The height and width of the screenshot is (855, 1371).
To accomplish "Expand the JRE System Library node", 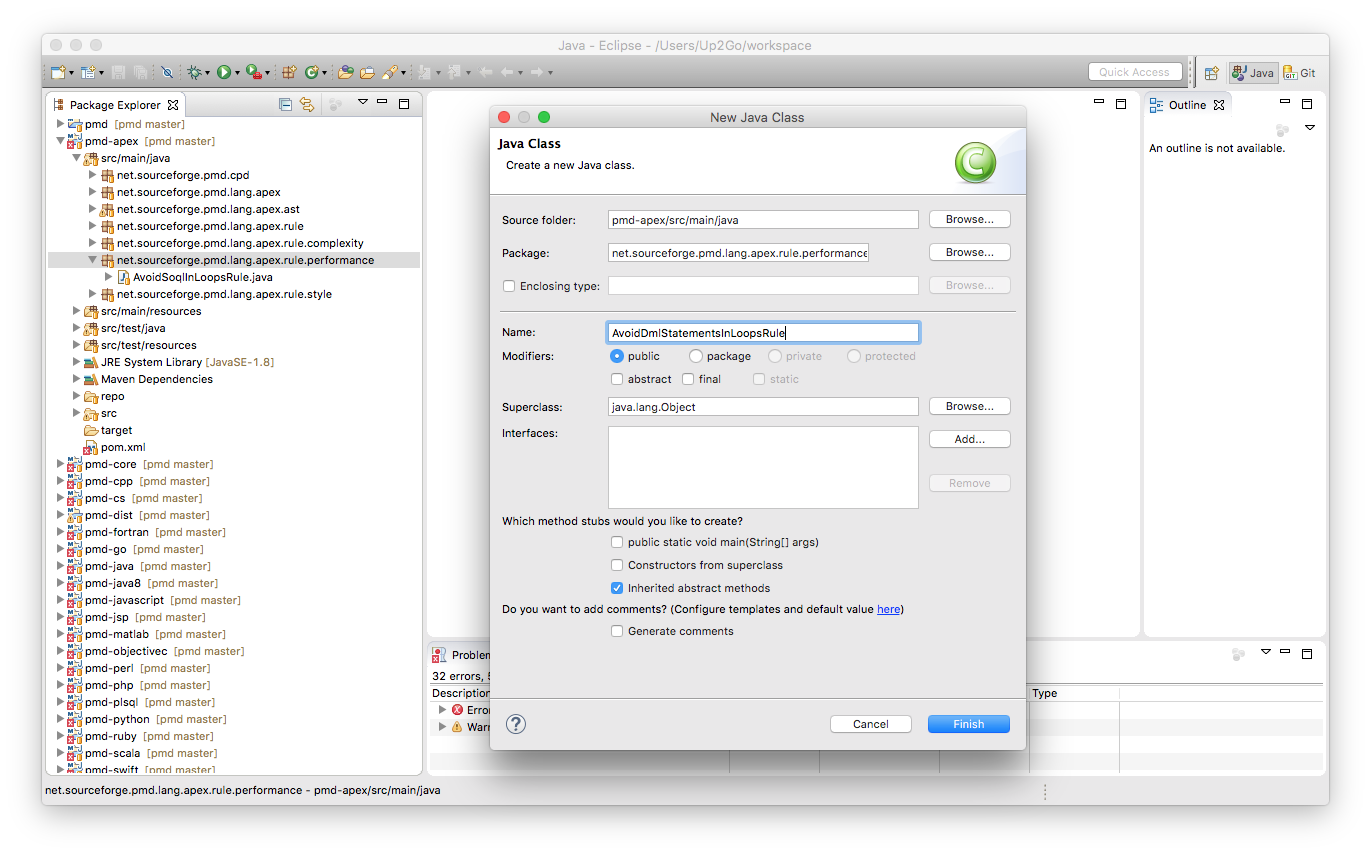I will [76, 362].
